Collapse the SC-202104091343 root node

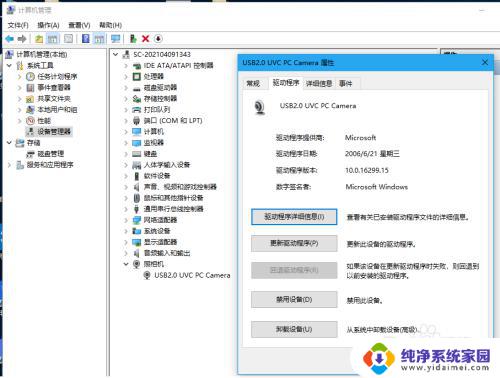(x=116, y=54)
